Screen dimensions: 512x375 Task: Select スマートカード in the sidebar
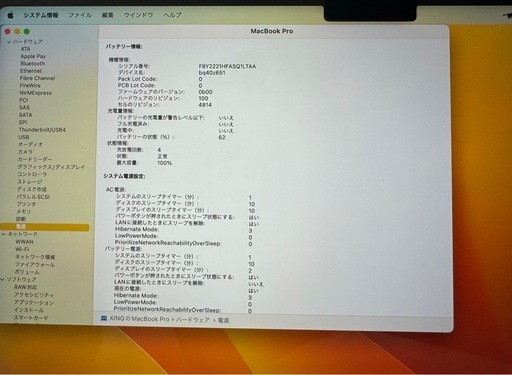point(31,318)
